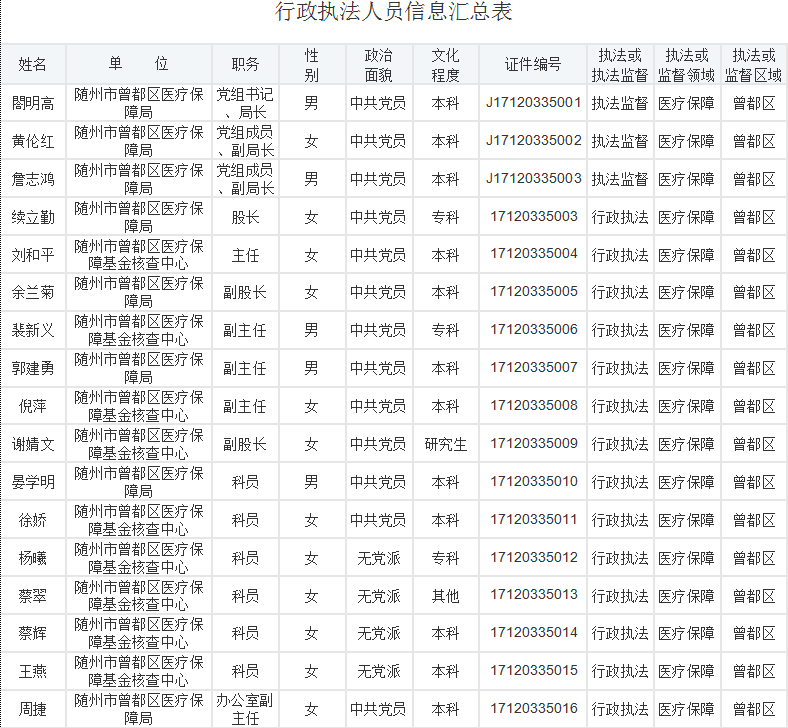This screenshot has height=728, width=788.
Task: Select the name cell 詹志鸿
Action: [33, 179]
